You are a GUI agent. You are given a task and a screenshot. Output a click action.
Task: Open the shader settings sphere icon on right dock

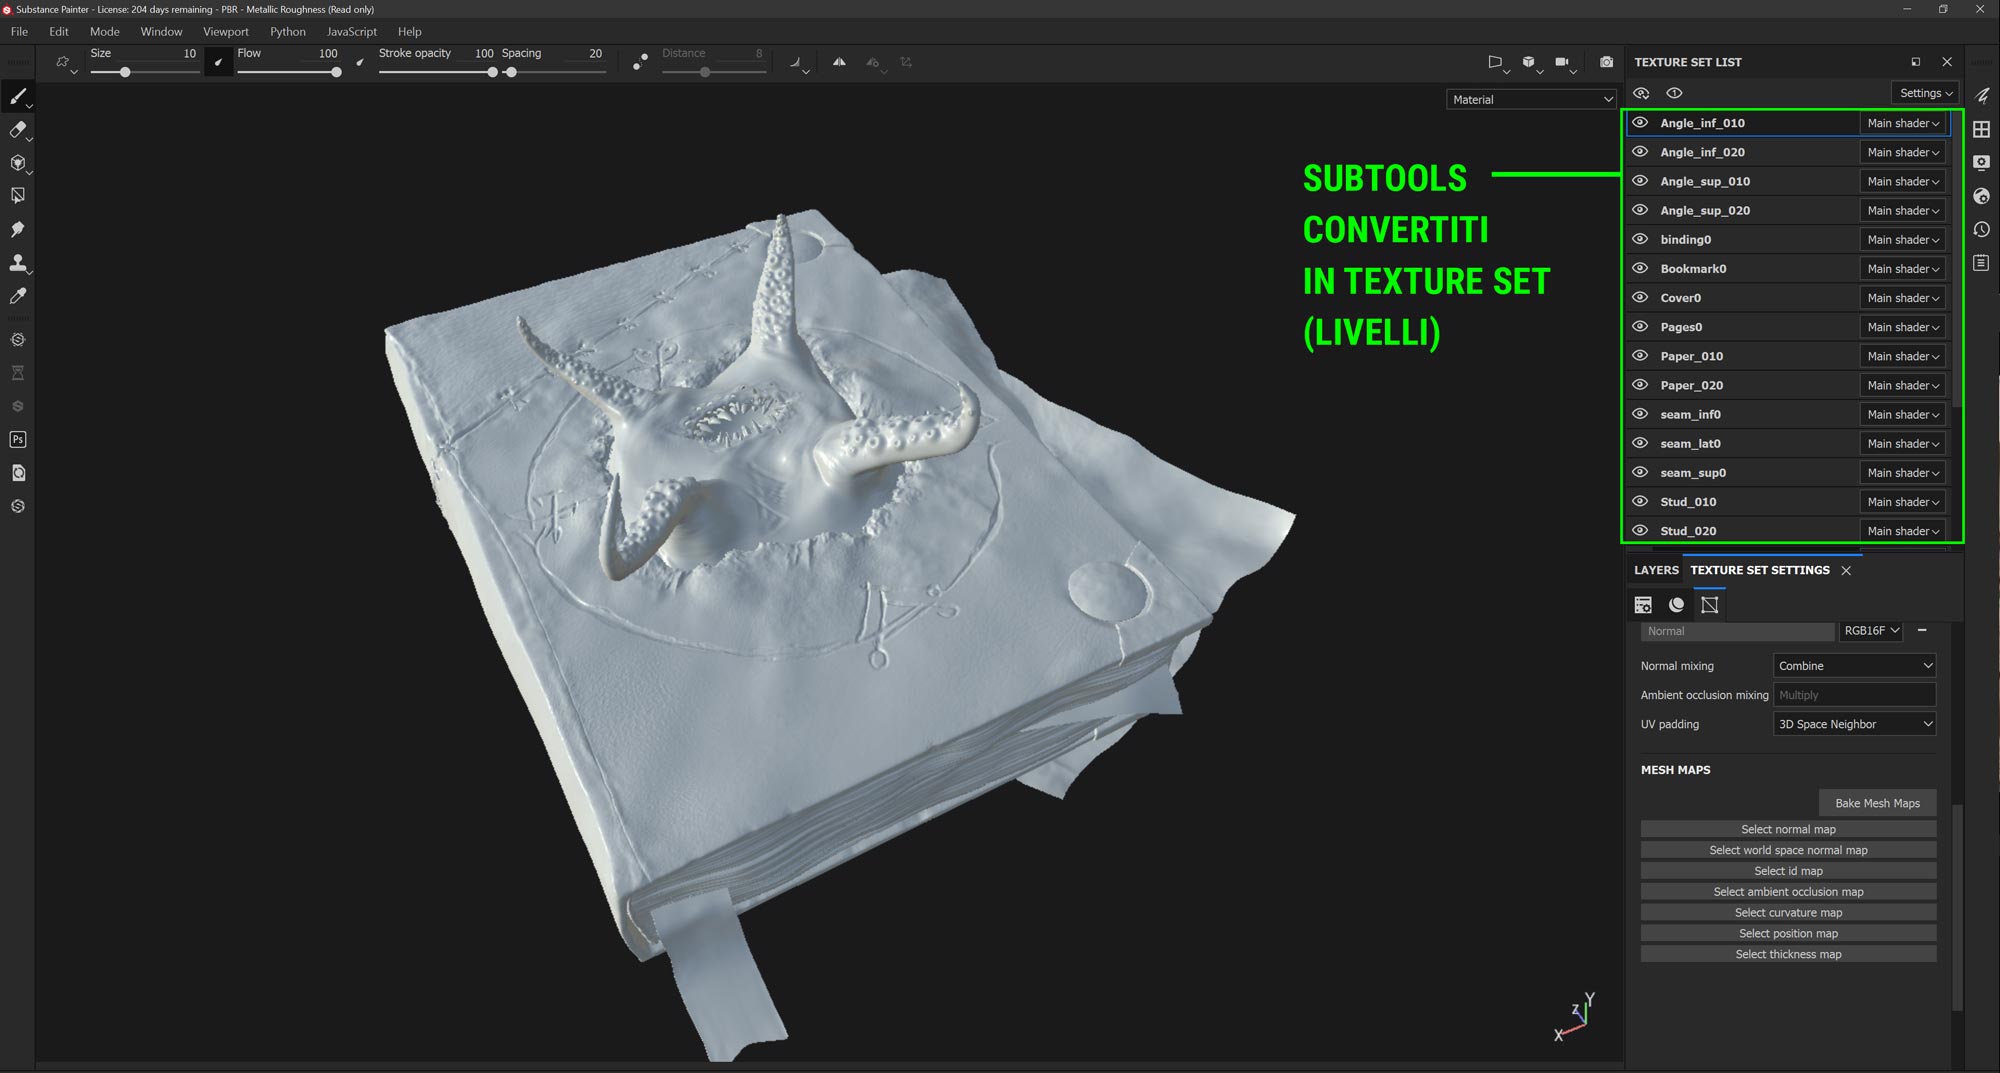(x=1981, y=196)
